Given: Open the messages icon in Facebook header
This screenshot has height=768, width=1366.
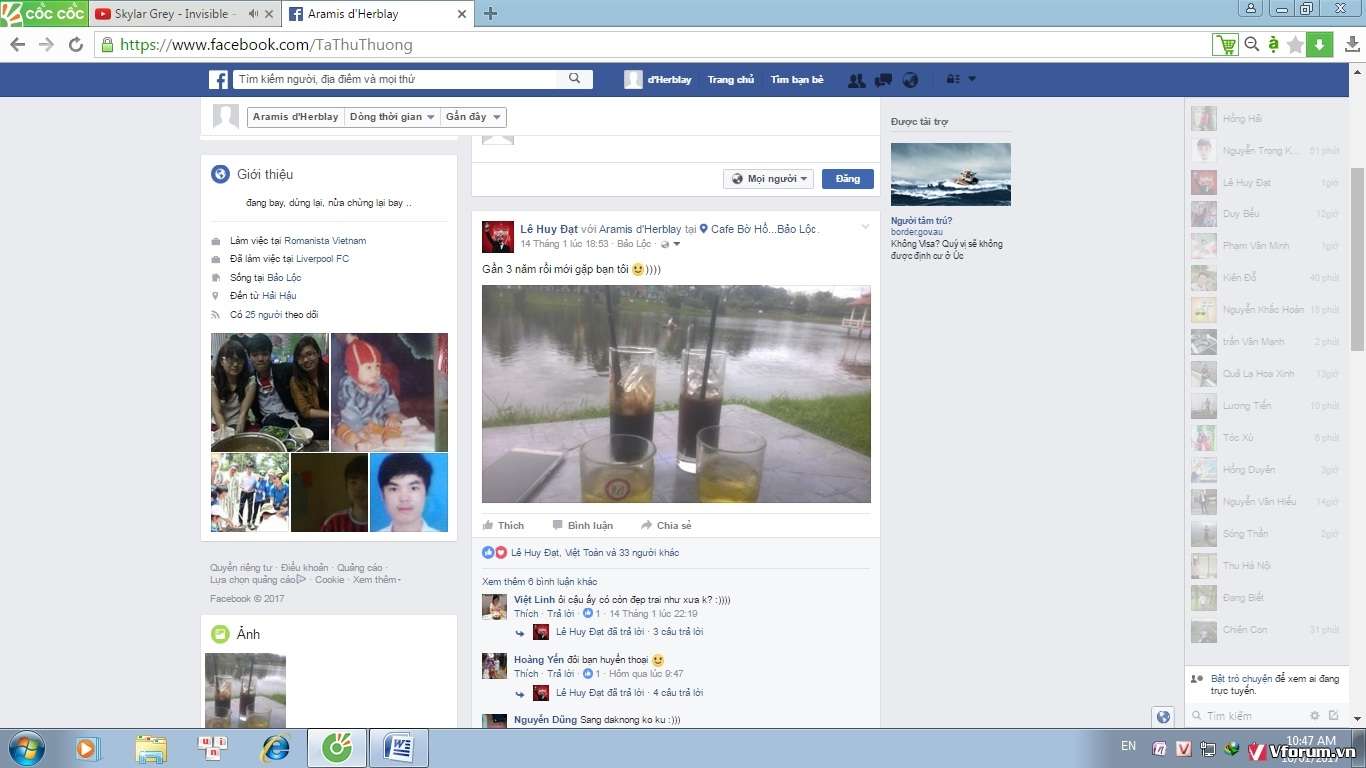Looking at the screenshot, I should (x=883, y=80).
